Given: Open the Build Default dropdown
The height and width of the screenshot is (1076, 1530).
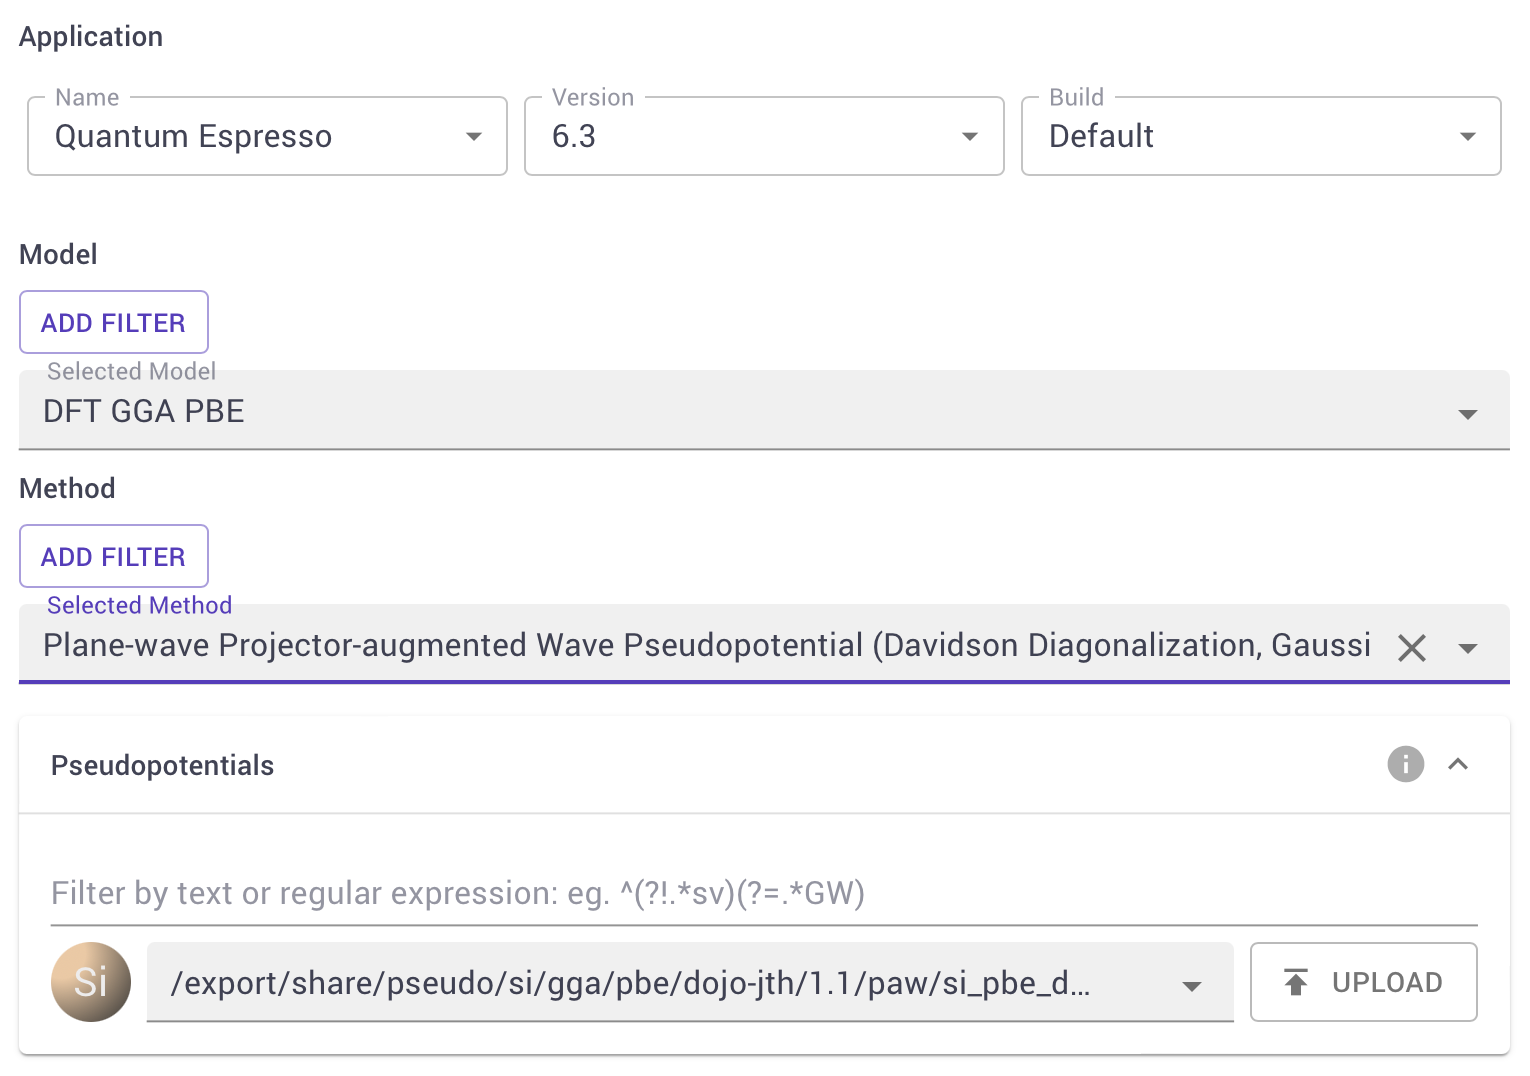Looking at the screenshot, I should (x=1261, y=136).
